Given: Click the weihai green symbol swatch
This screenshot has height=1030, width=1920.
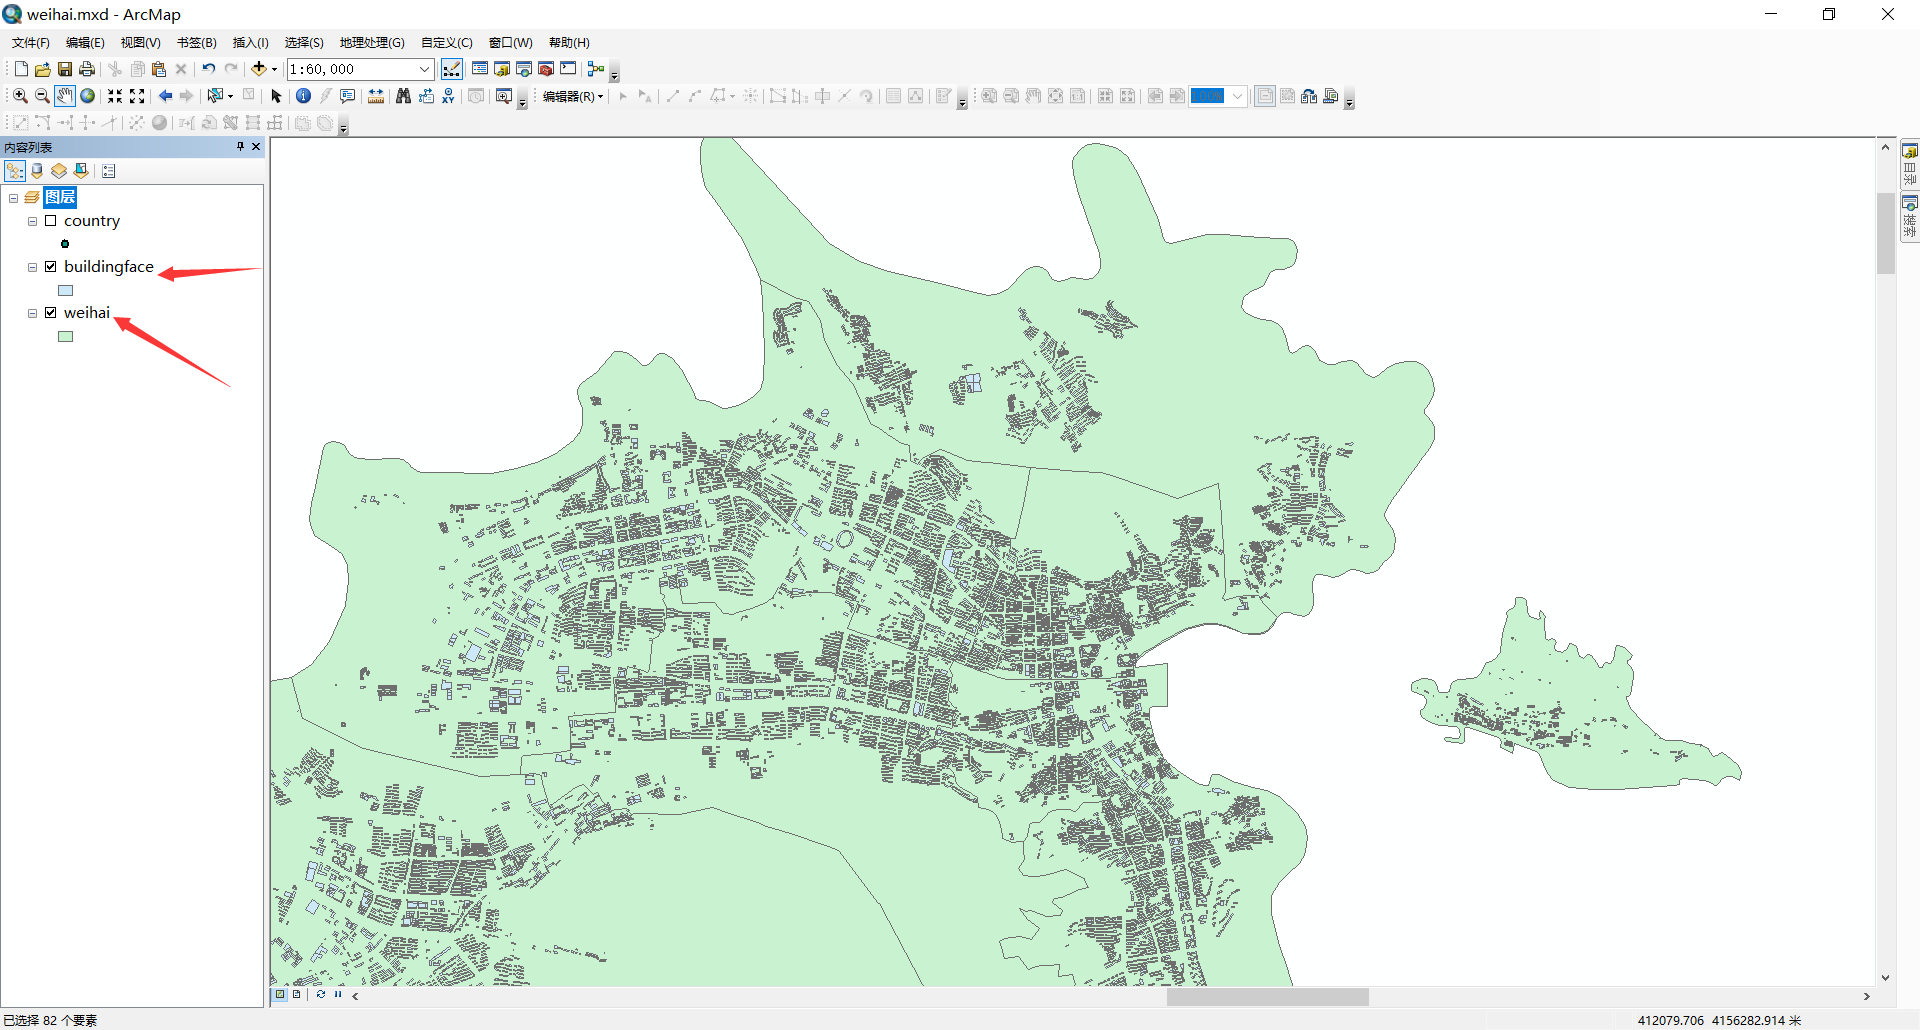Looking at the screenshot, I should point(66,337).
